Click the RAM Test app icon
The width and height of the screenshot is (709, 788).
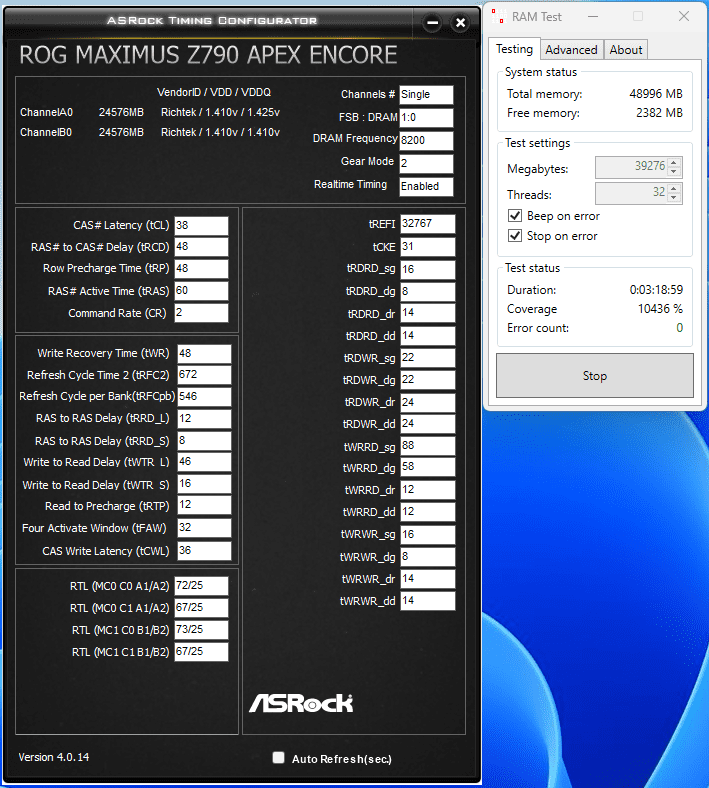point(497,17)
